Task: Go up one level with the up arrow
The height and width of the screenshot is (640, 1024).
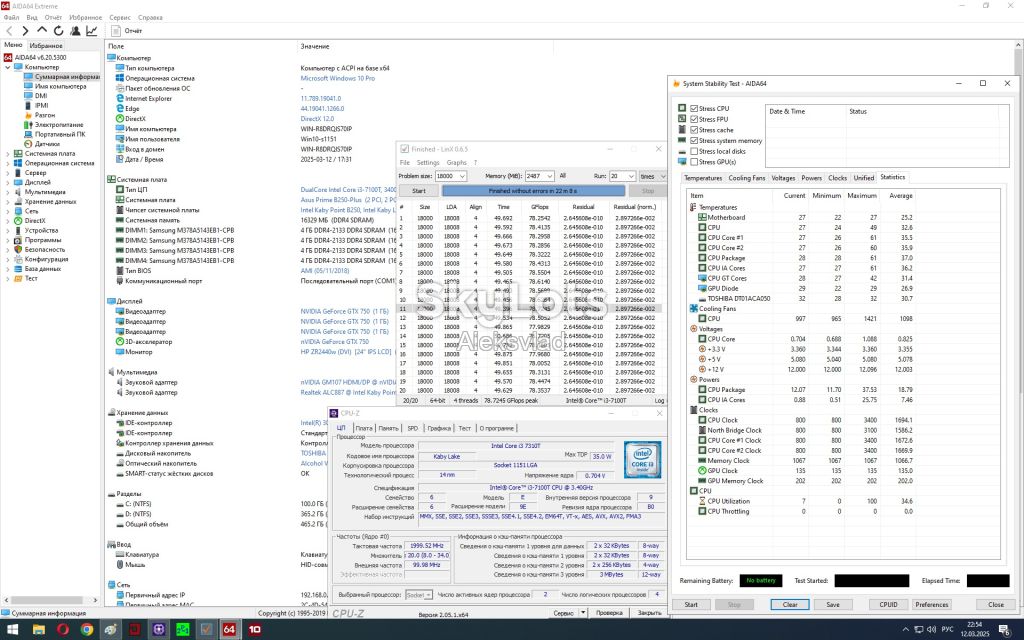Action: pyautogui.click(x=42, y=31)
